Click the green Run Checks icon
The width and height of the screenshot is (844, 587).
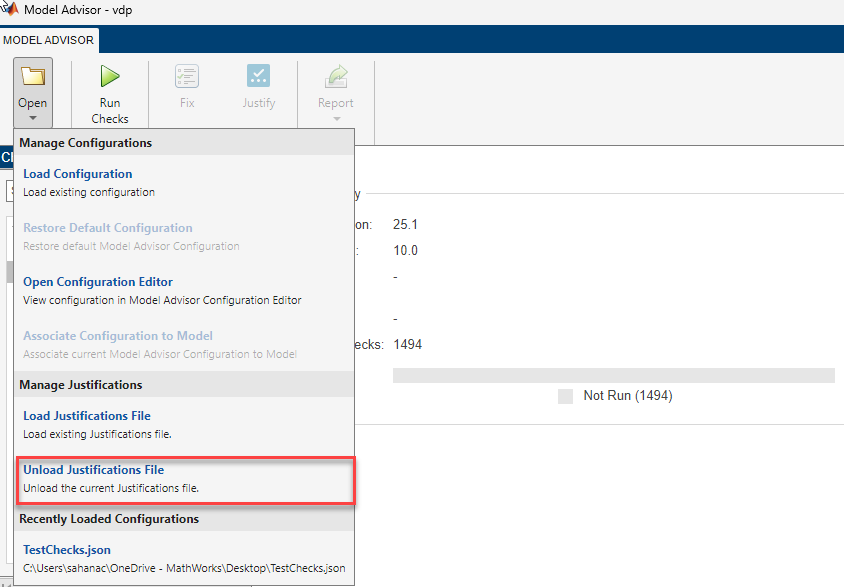click(x=110, y=76)
